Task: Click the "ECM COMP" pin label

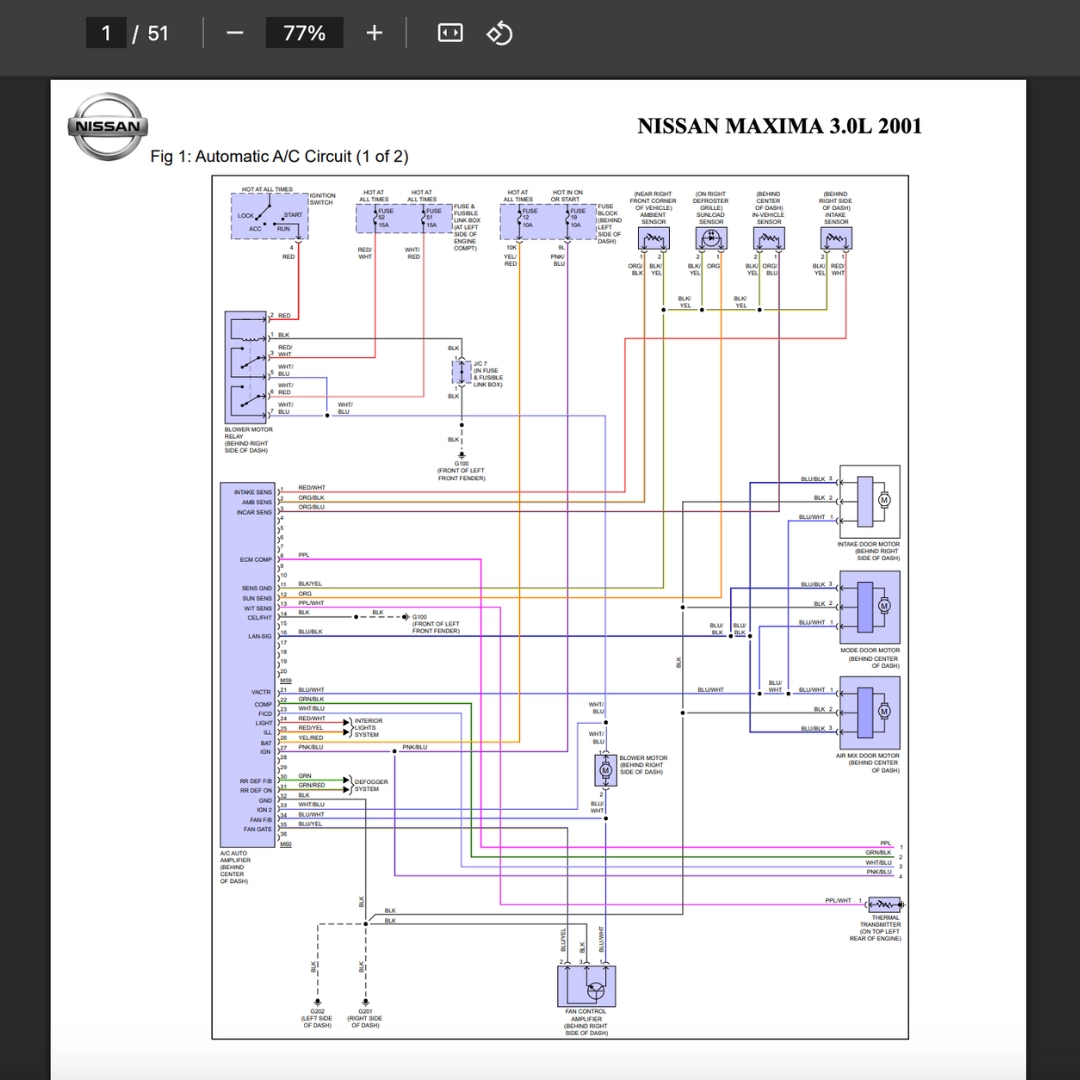Action: (x=256, y=560)
